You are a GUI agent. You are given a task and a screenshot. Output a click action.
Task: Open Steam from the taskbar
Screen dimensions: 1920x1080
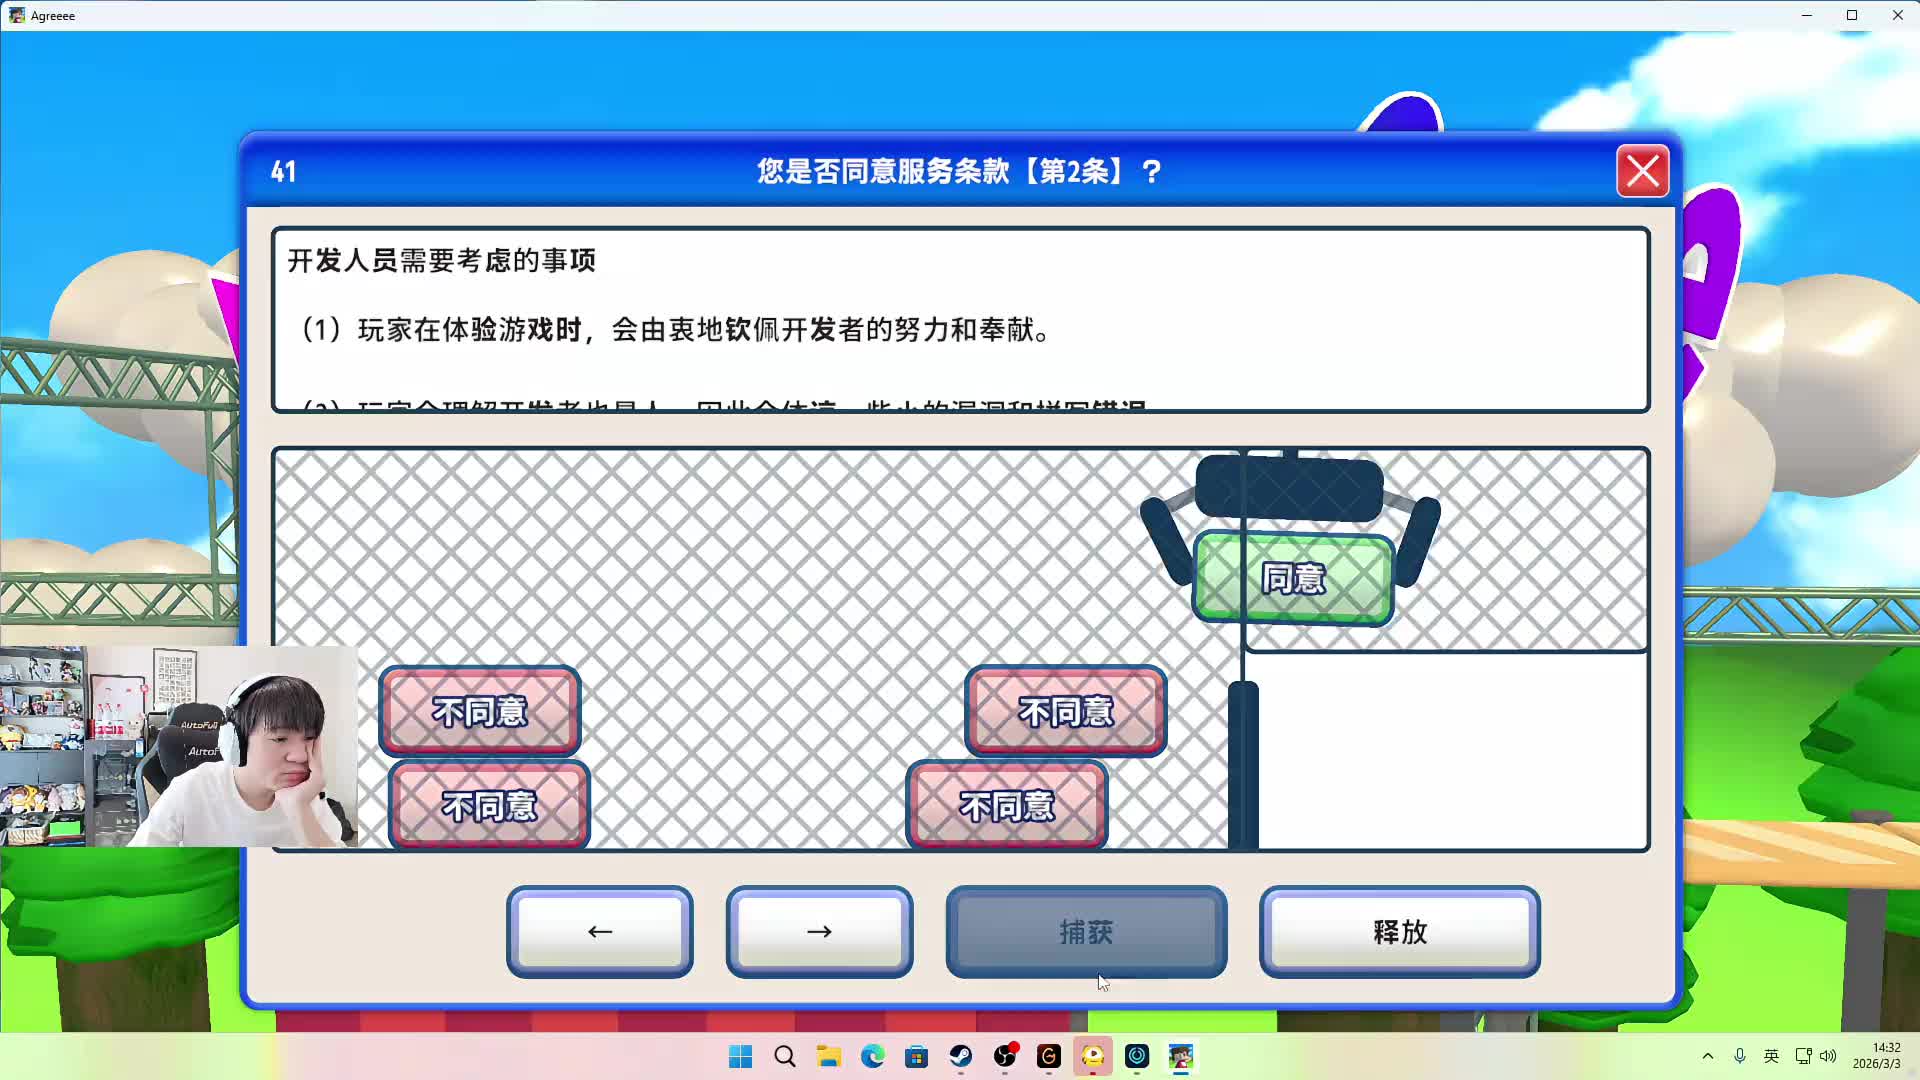960,1056
